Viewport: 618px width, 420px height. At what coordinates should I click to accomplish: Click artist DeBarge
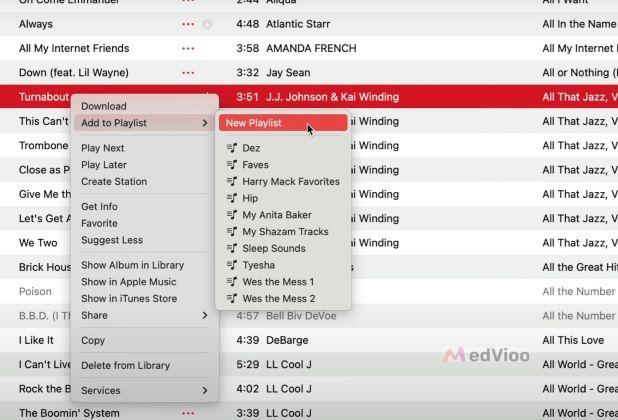(x=287, y=340)
